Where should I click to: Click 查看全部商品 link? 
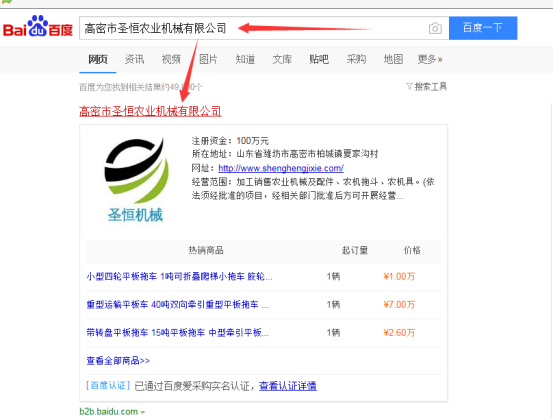(118, 361)
